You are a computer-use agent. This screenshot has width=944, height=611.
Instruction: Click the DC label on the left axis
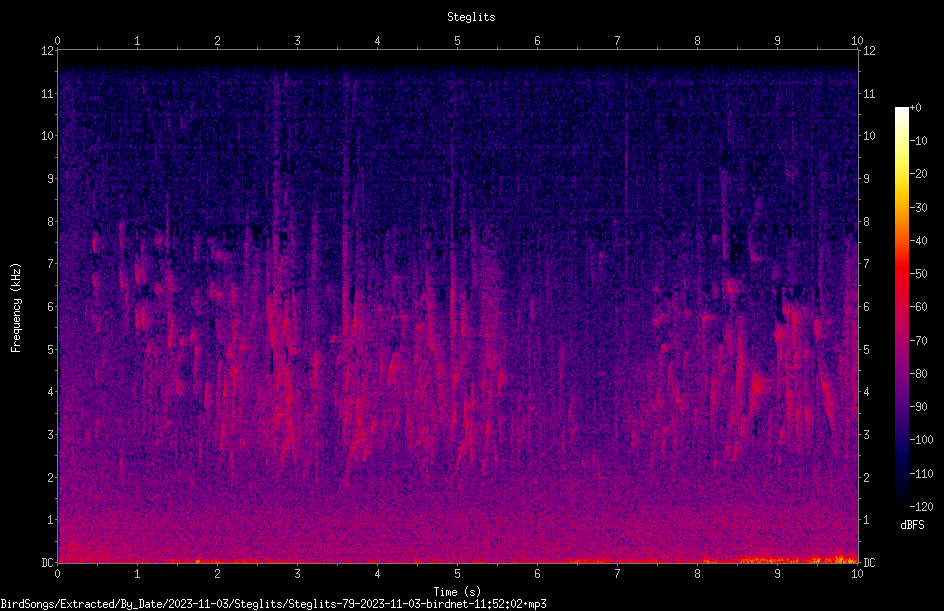(47, 562)
